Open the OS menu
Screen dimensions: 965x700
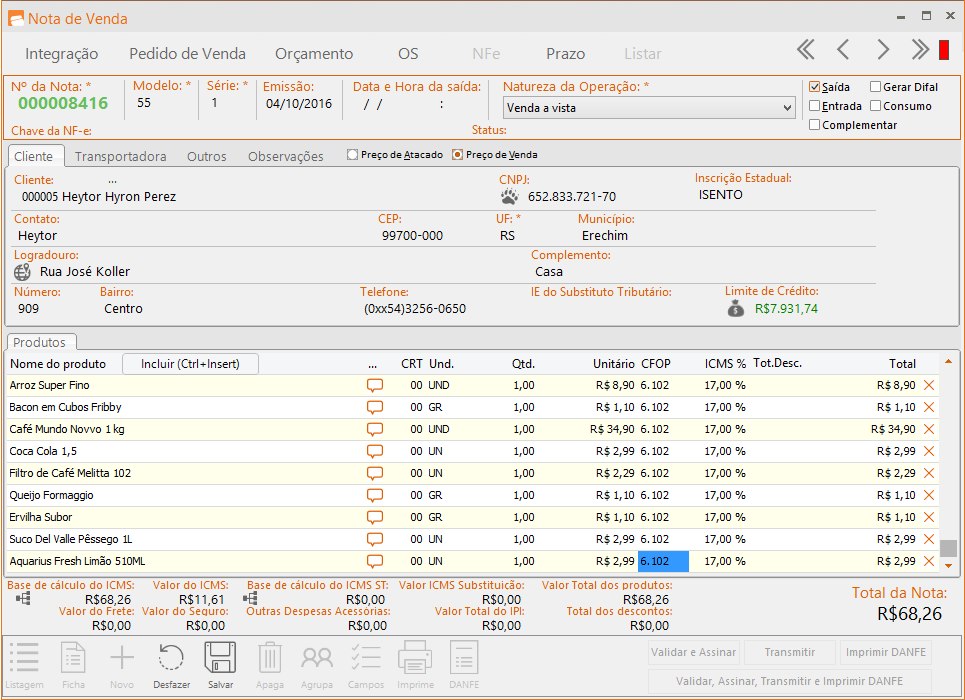[408, 54]
